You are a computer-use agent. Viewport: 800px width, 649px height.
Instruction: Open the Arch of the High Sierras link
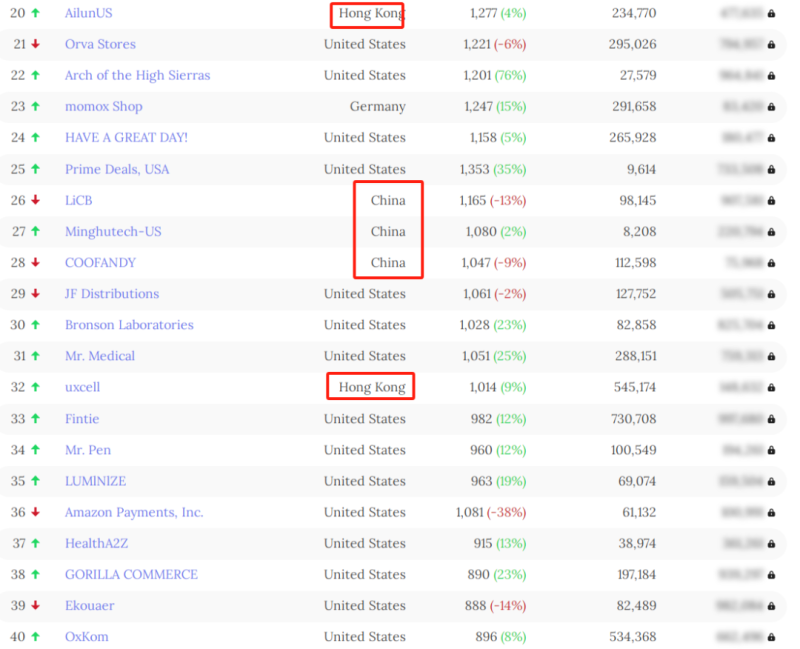[137, 75]
